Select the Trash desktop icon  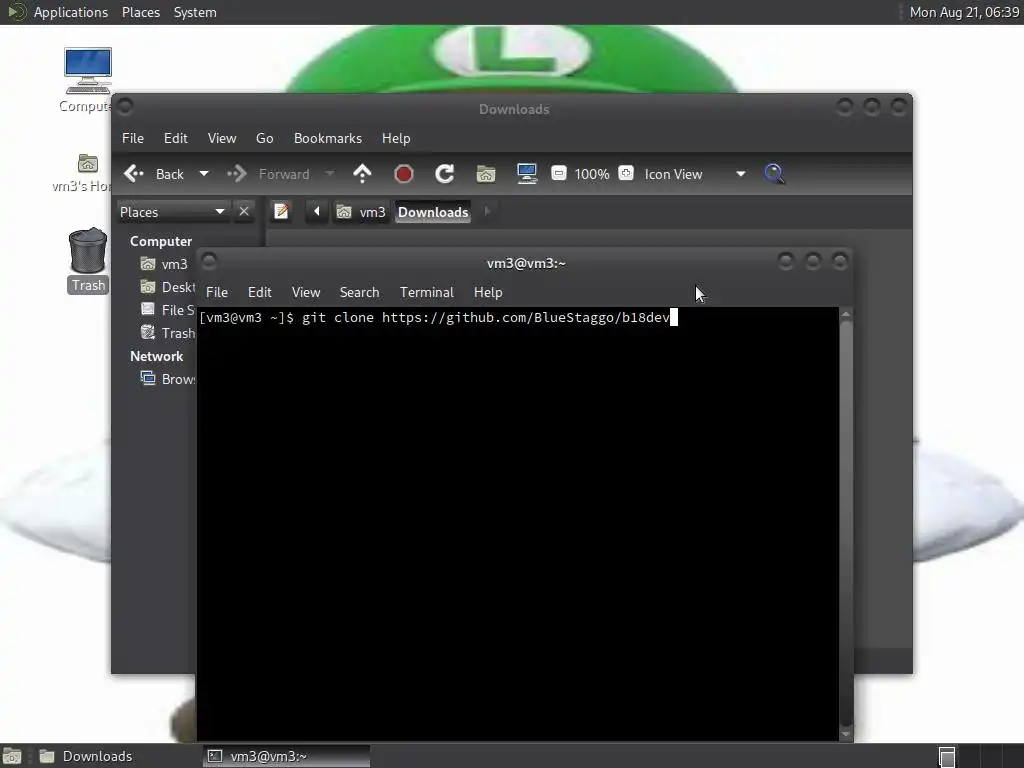tap(88, 260)
